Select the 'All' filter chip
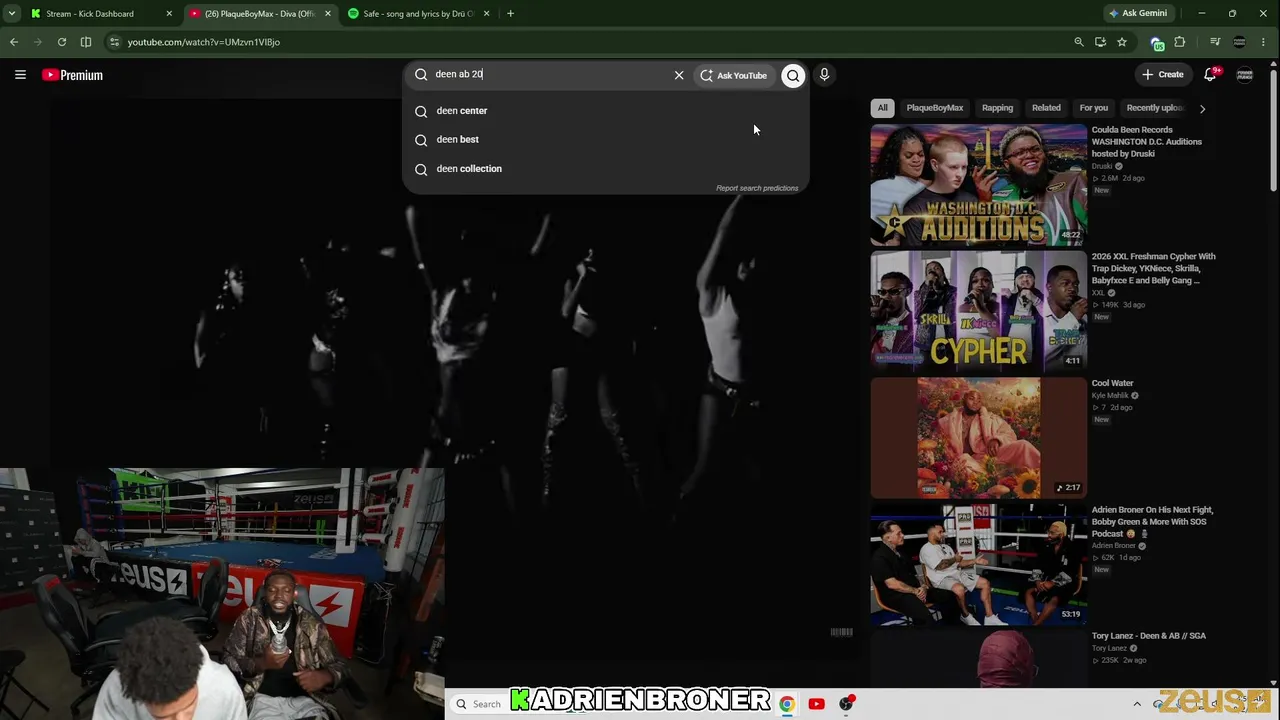 [882, 108]
